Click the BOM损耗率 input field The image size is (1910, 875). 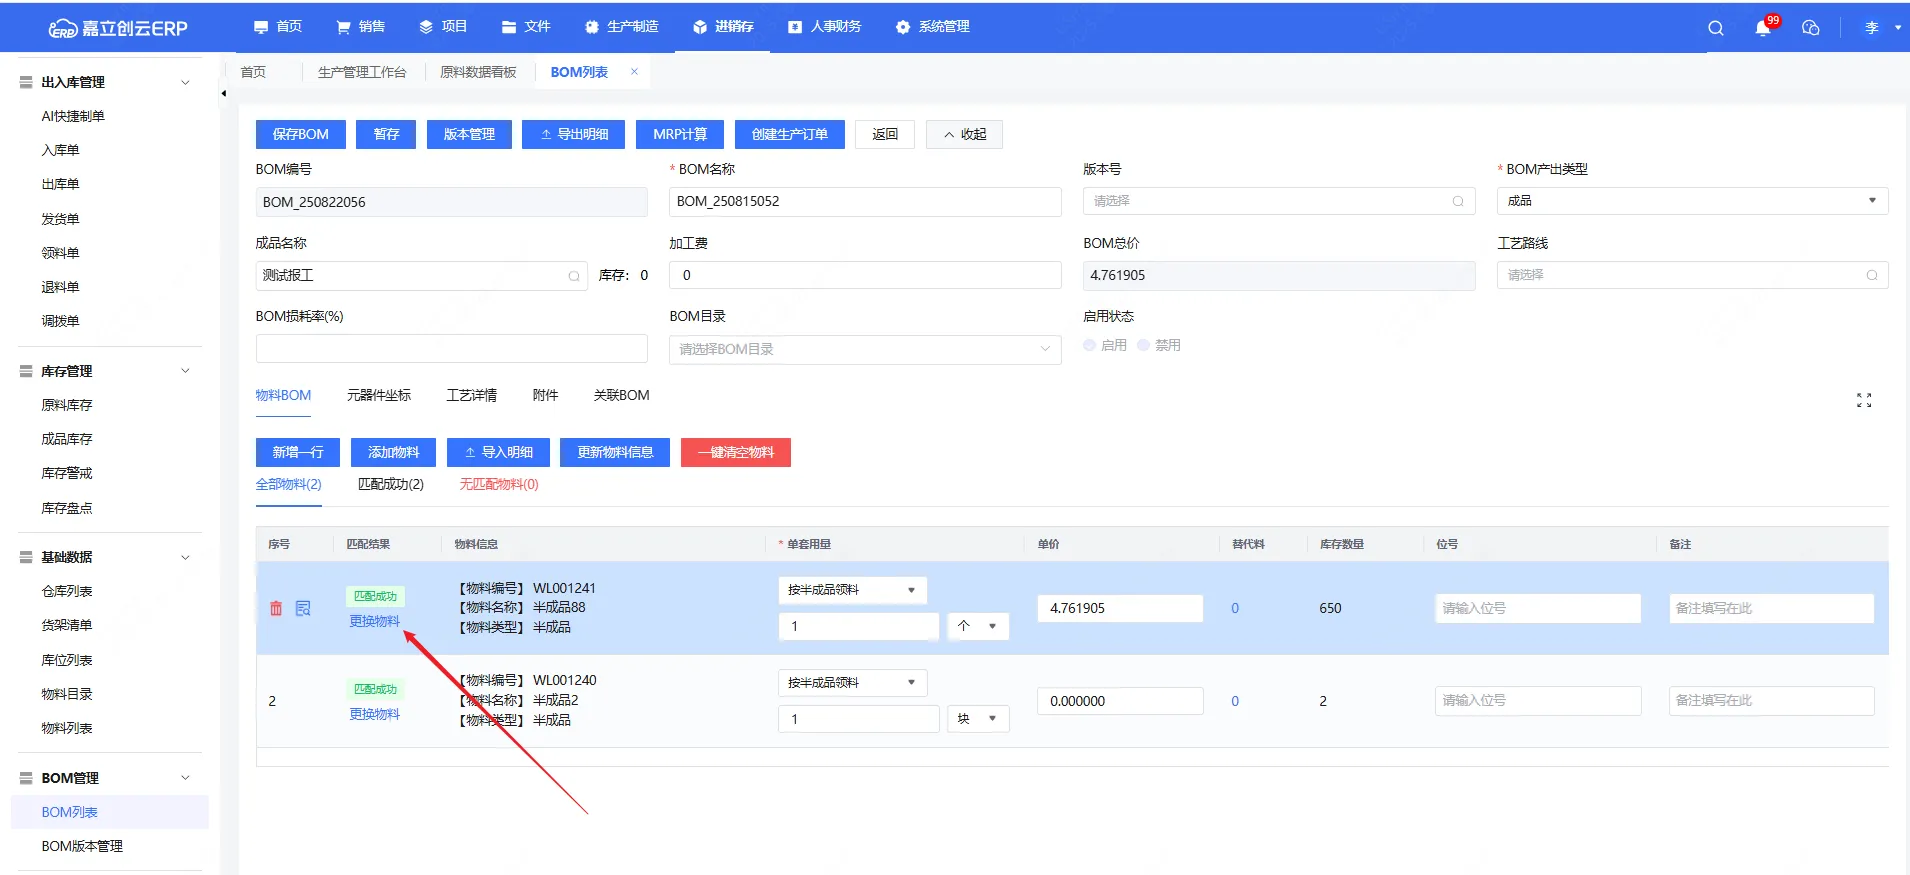[451, 349]
